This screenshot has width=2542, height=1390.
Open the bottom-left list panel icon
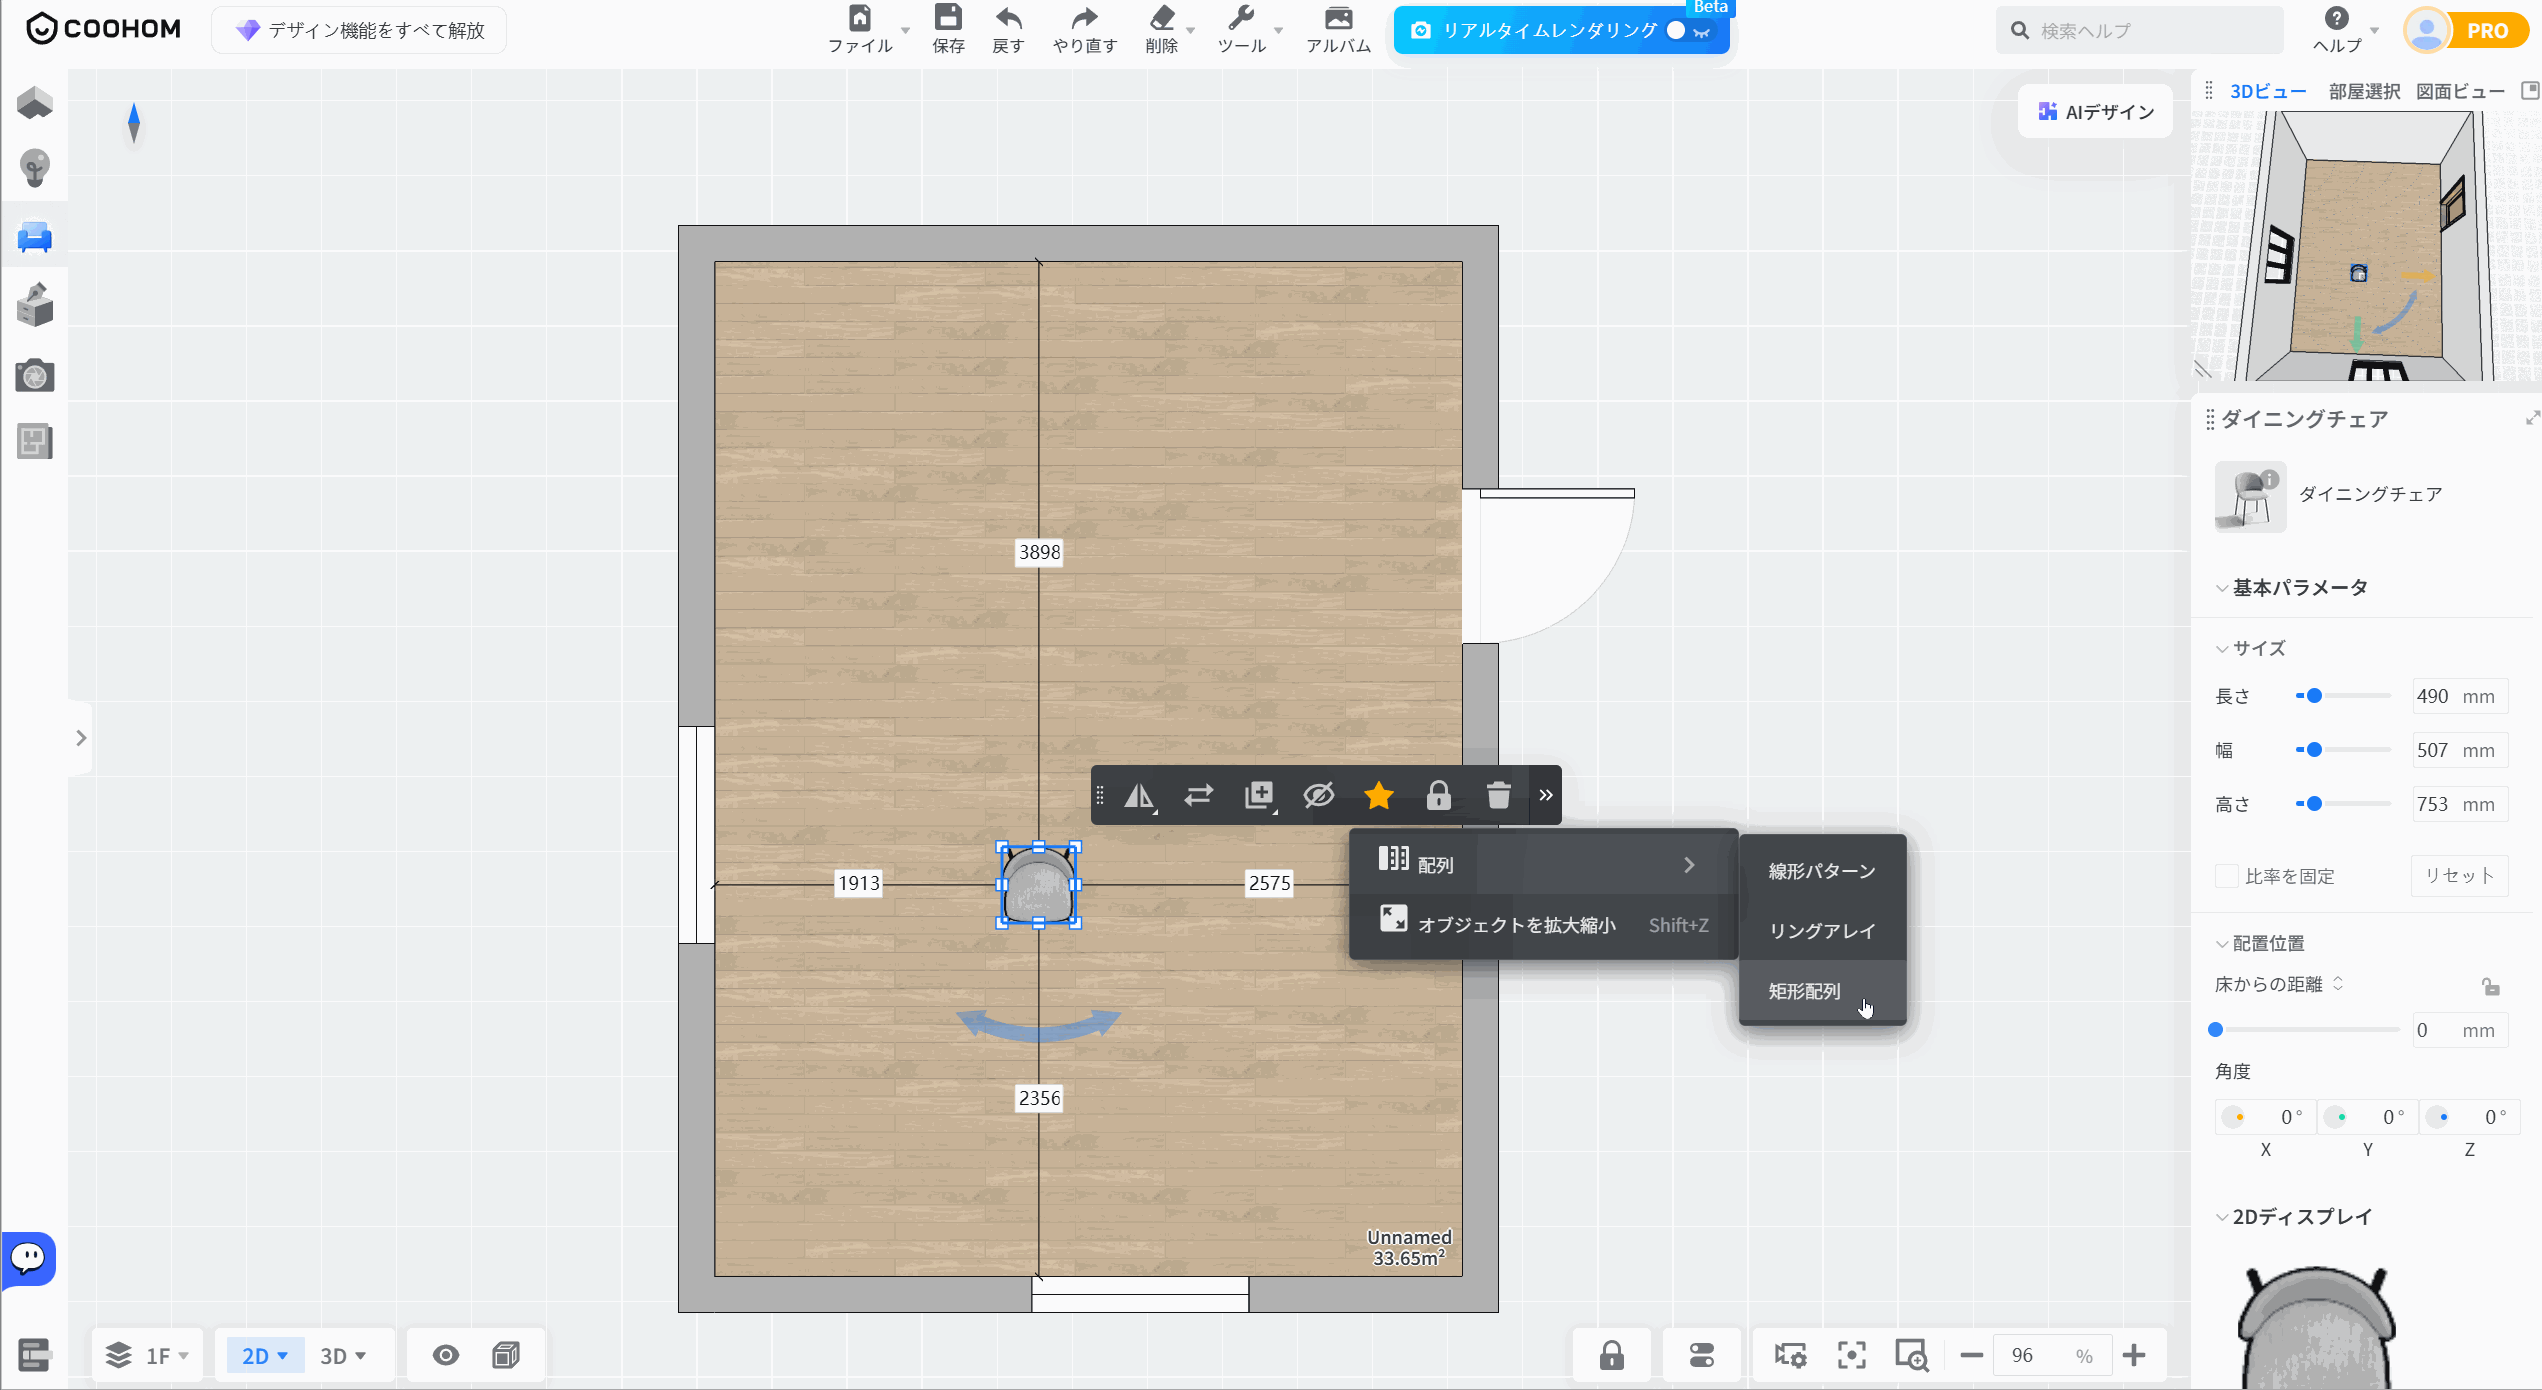pos(34,1356)
